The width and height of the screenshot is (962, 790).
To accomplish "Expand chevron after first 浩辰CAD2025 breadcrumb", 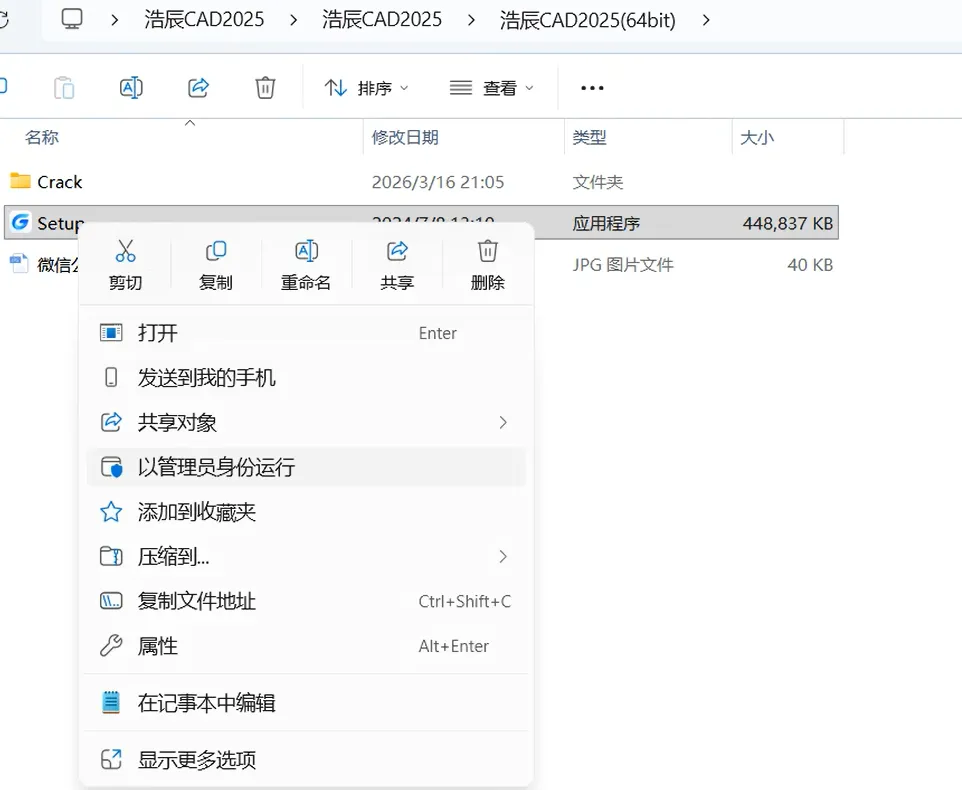I will 293,20.
